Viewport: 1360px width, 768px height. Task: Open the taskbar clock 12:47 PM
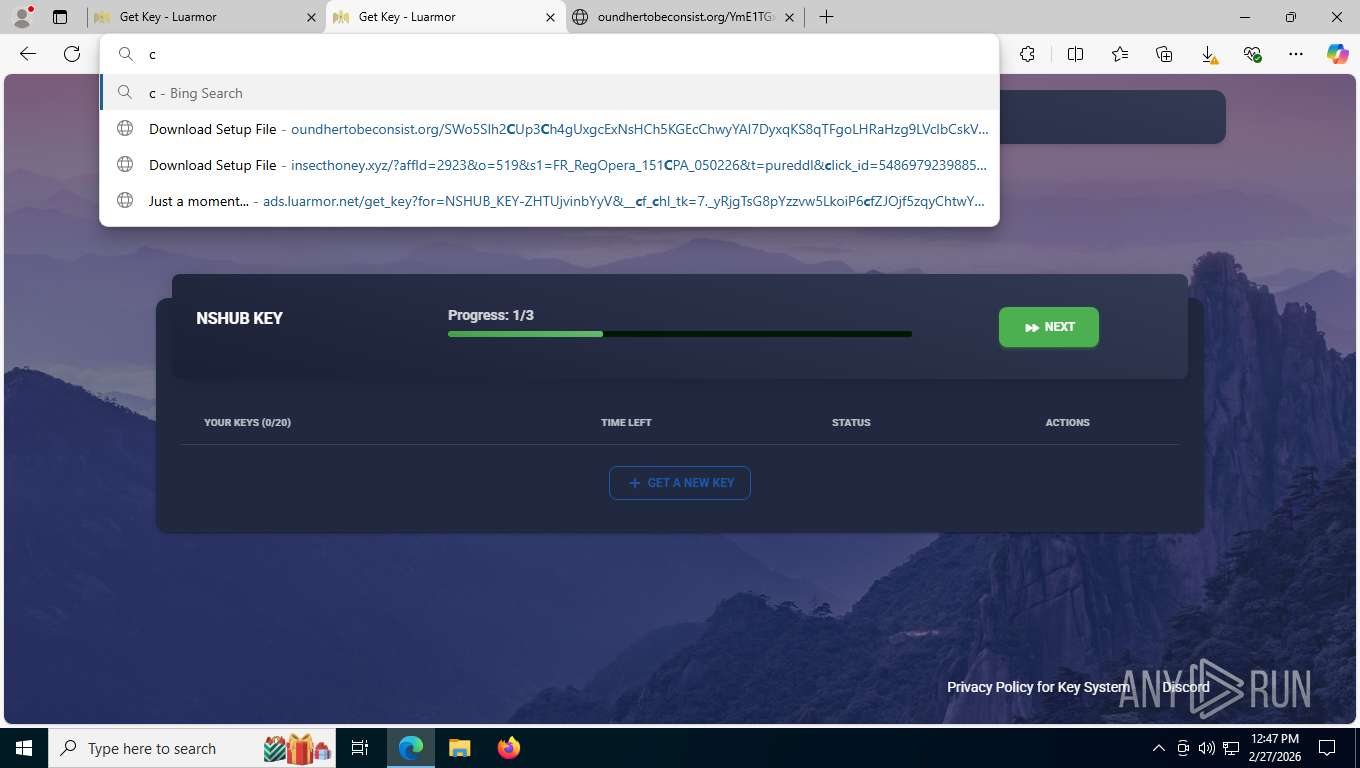click(1275, 748)
